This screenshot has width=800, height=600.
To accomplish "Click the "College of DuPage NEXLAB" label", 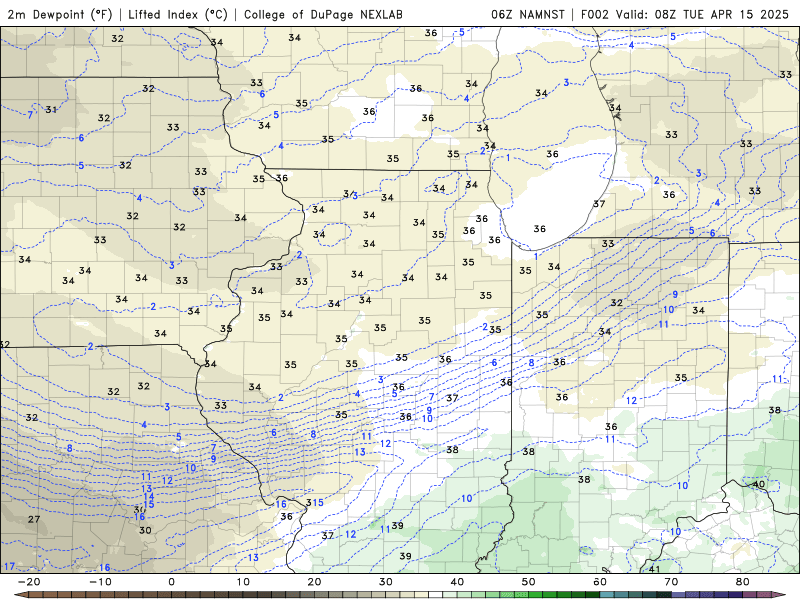I will click(323, 14).
